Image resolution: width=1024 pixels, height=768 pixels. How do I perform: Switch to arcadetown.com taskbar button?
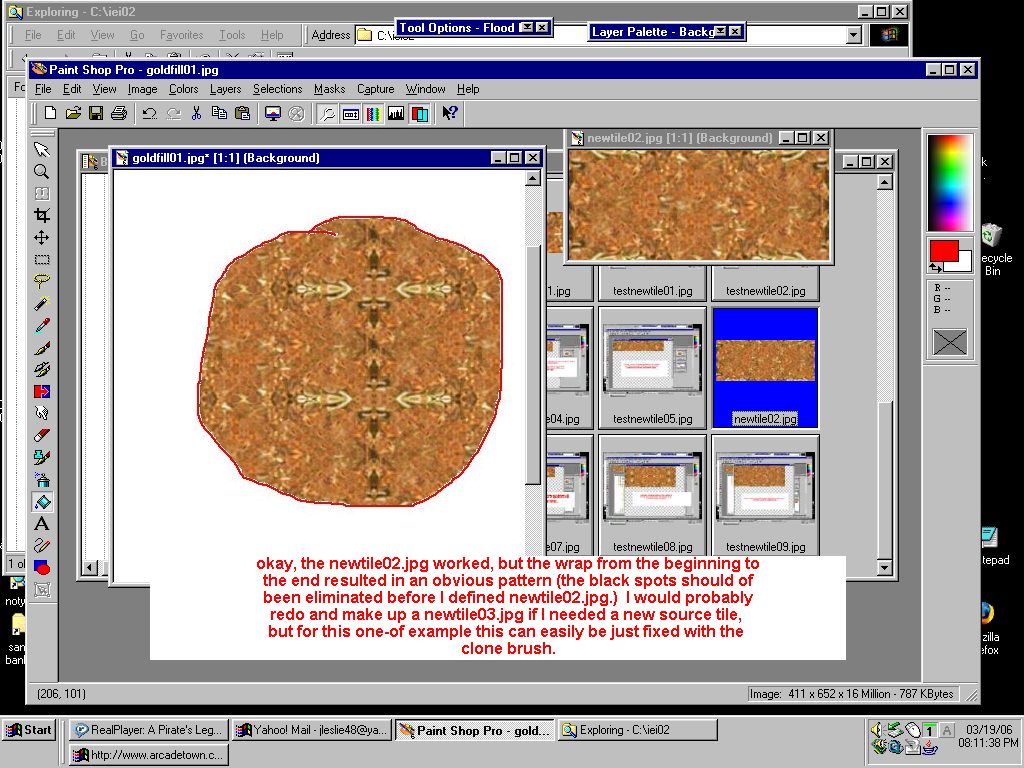[149, 755]
